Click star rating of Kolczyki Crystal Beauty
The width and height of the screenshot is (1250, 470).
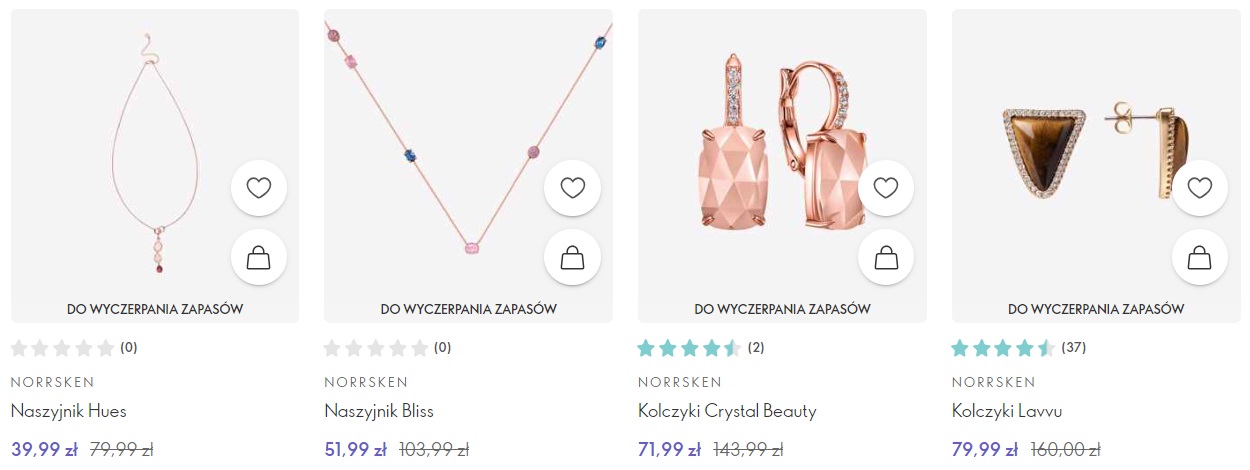pos(689,348)
